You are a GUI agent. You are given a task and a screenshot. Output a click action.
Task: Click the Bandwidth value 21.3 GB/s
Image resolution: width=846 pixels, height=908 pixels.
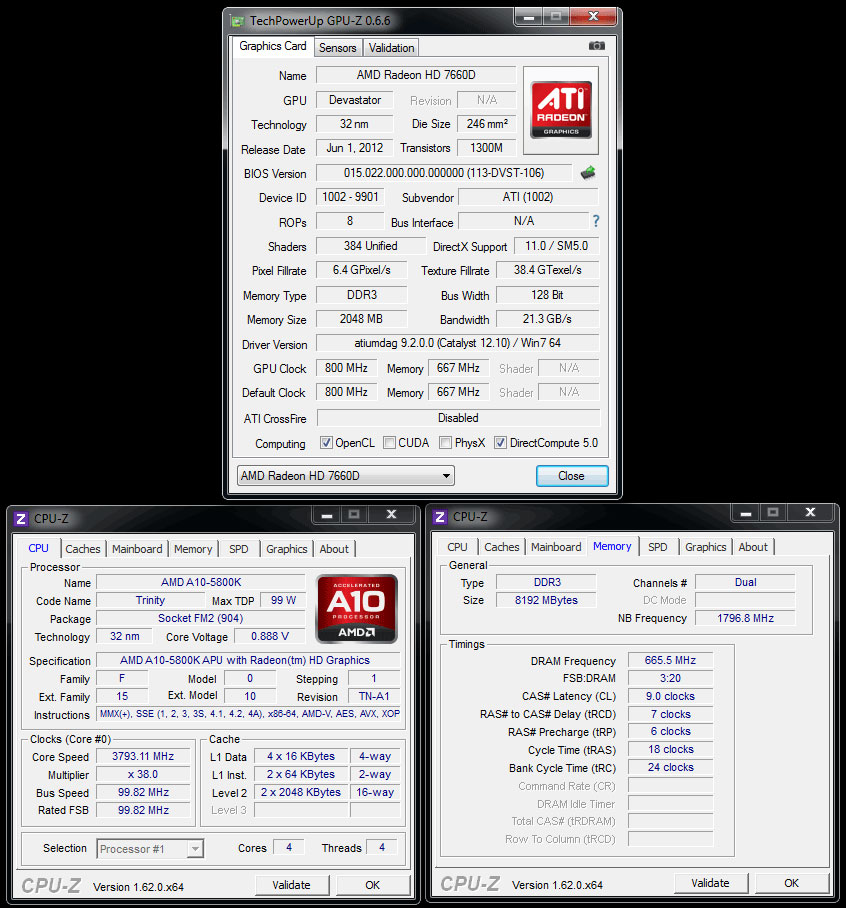click(x=547, y=319)
